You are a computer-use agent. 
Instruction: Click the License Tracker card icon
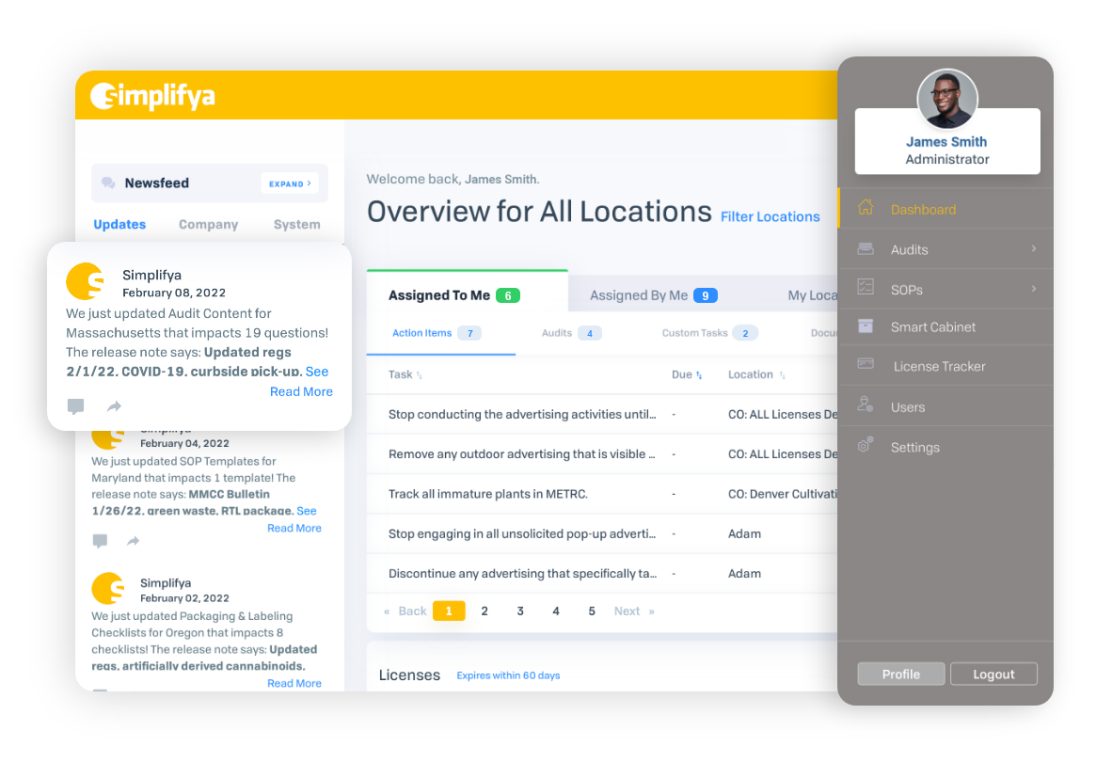click(x=865, y=364)
